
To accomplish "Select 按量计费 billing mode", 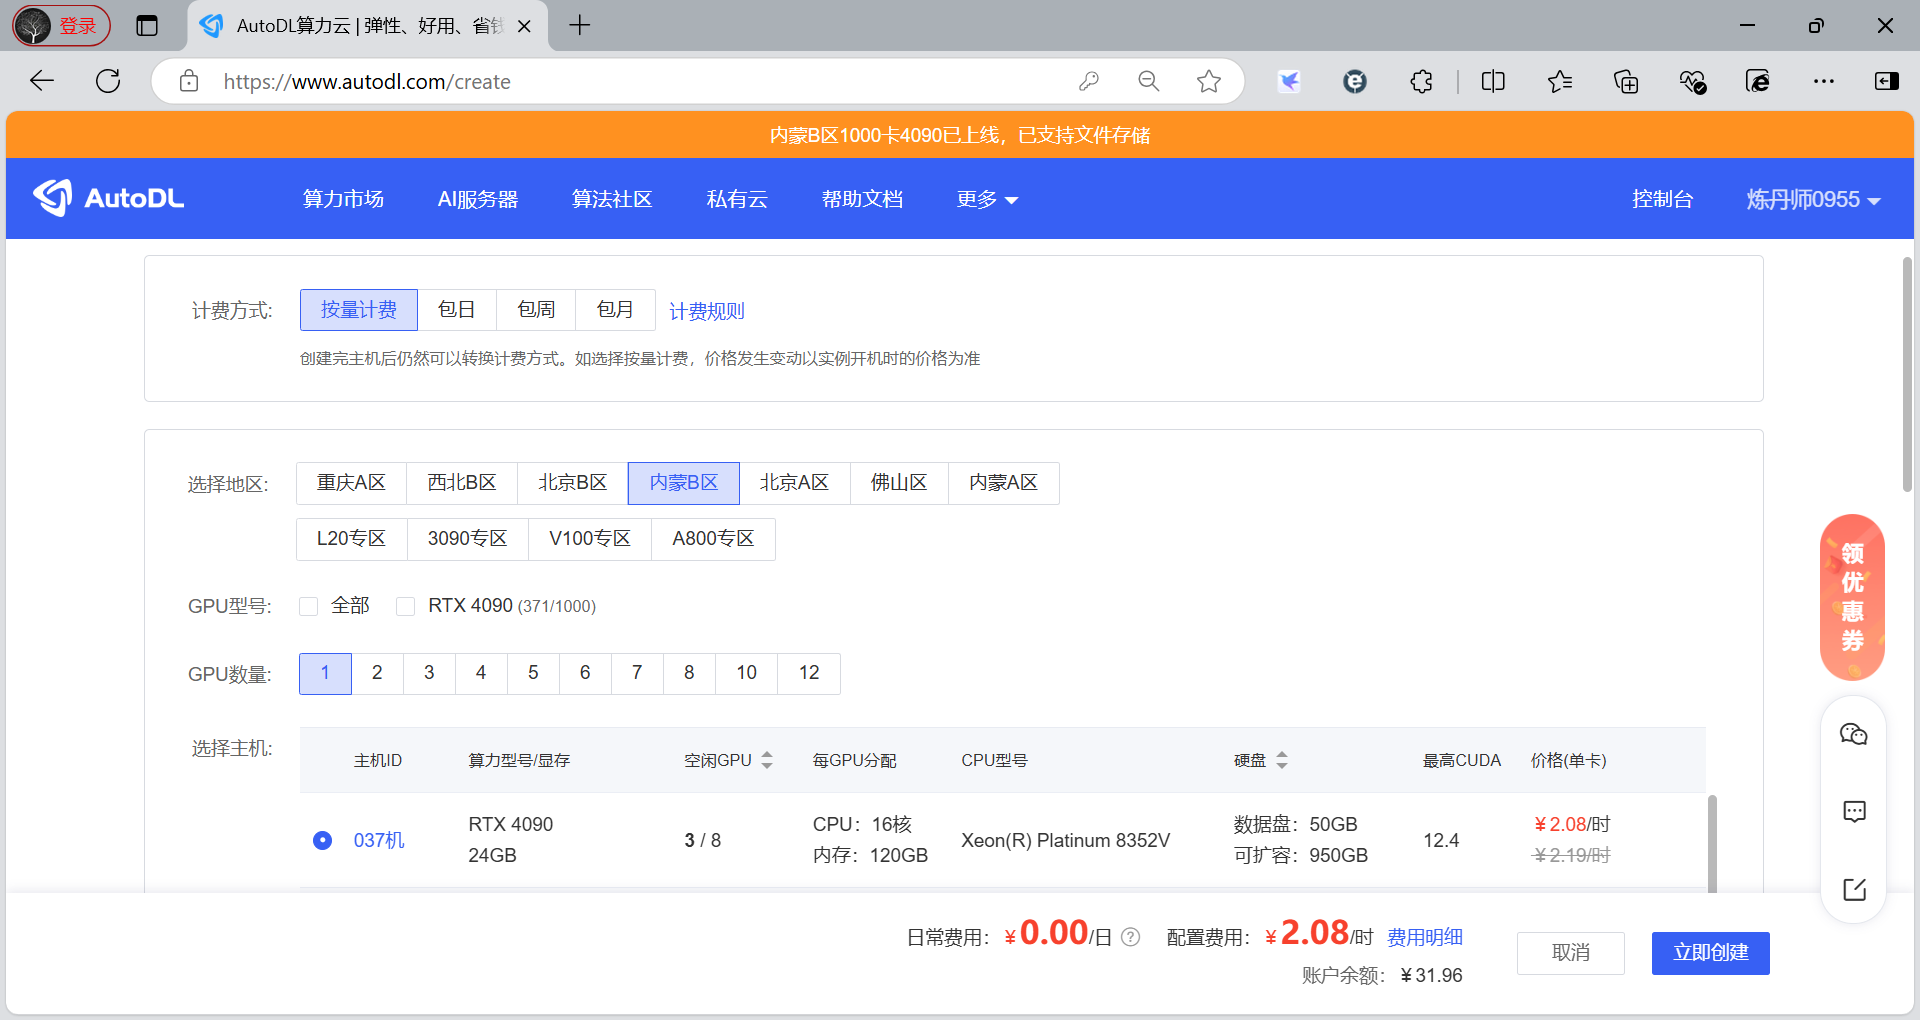I will (359, 310).
